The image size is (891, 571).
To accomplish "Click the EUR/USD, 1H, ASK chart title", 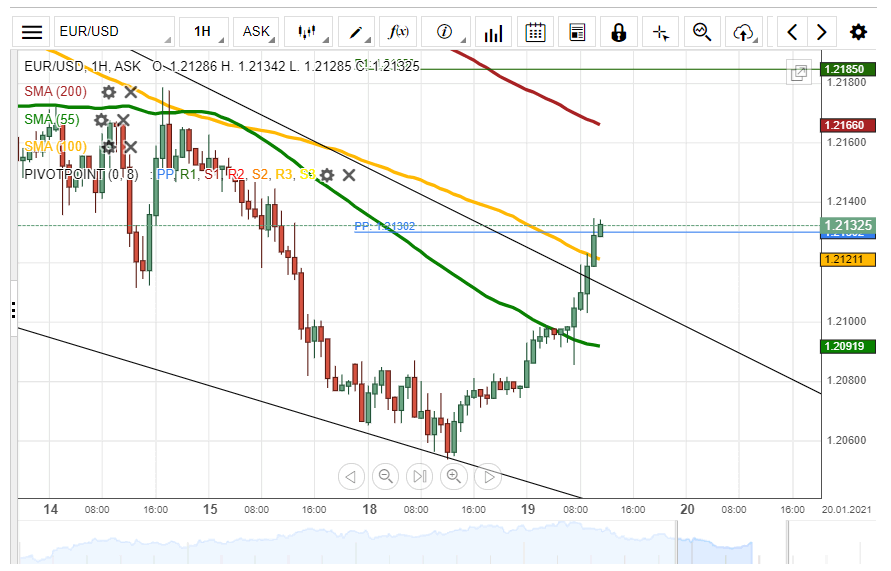I will coord(82,66).
